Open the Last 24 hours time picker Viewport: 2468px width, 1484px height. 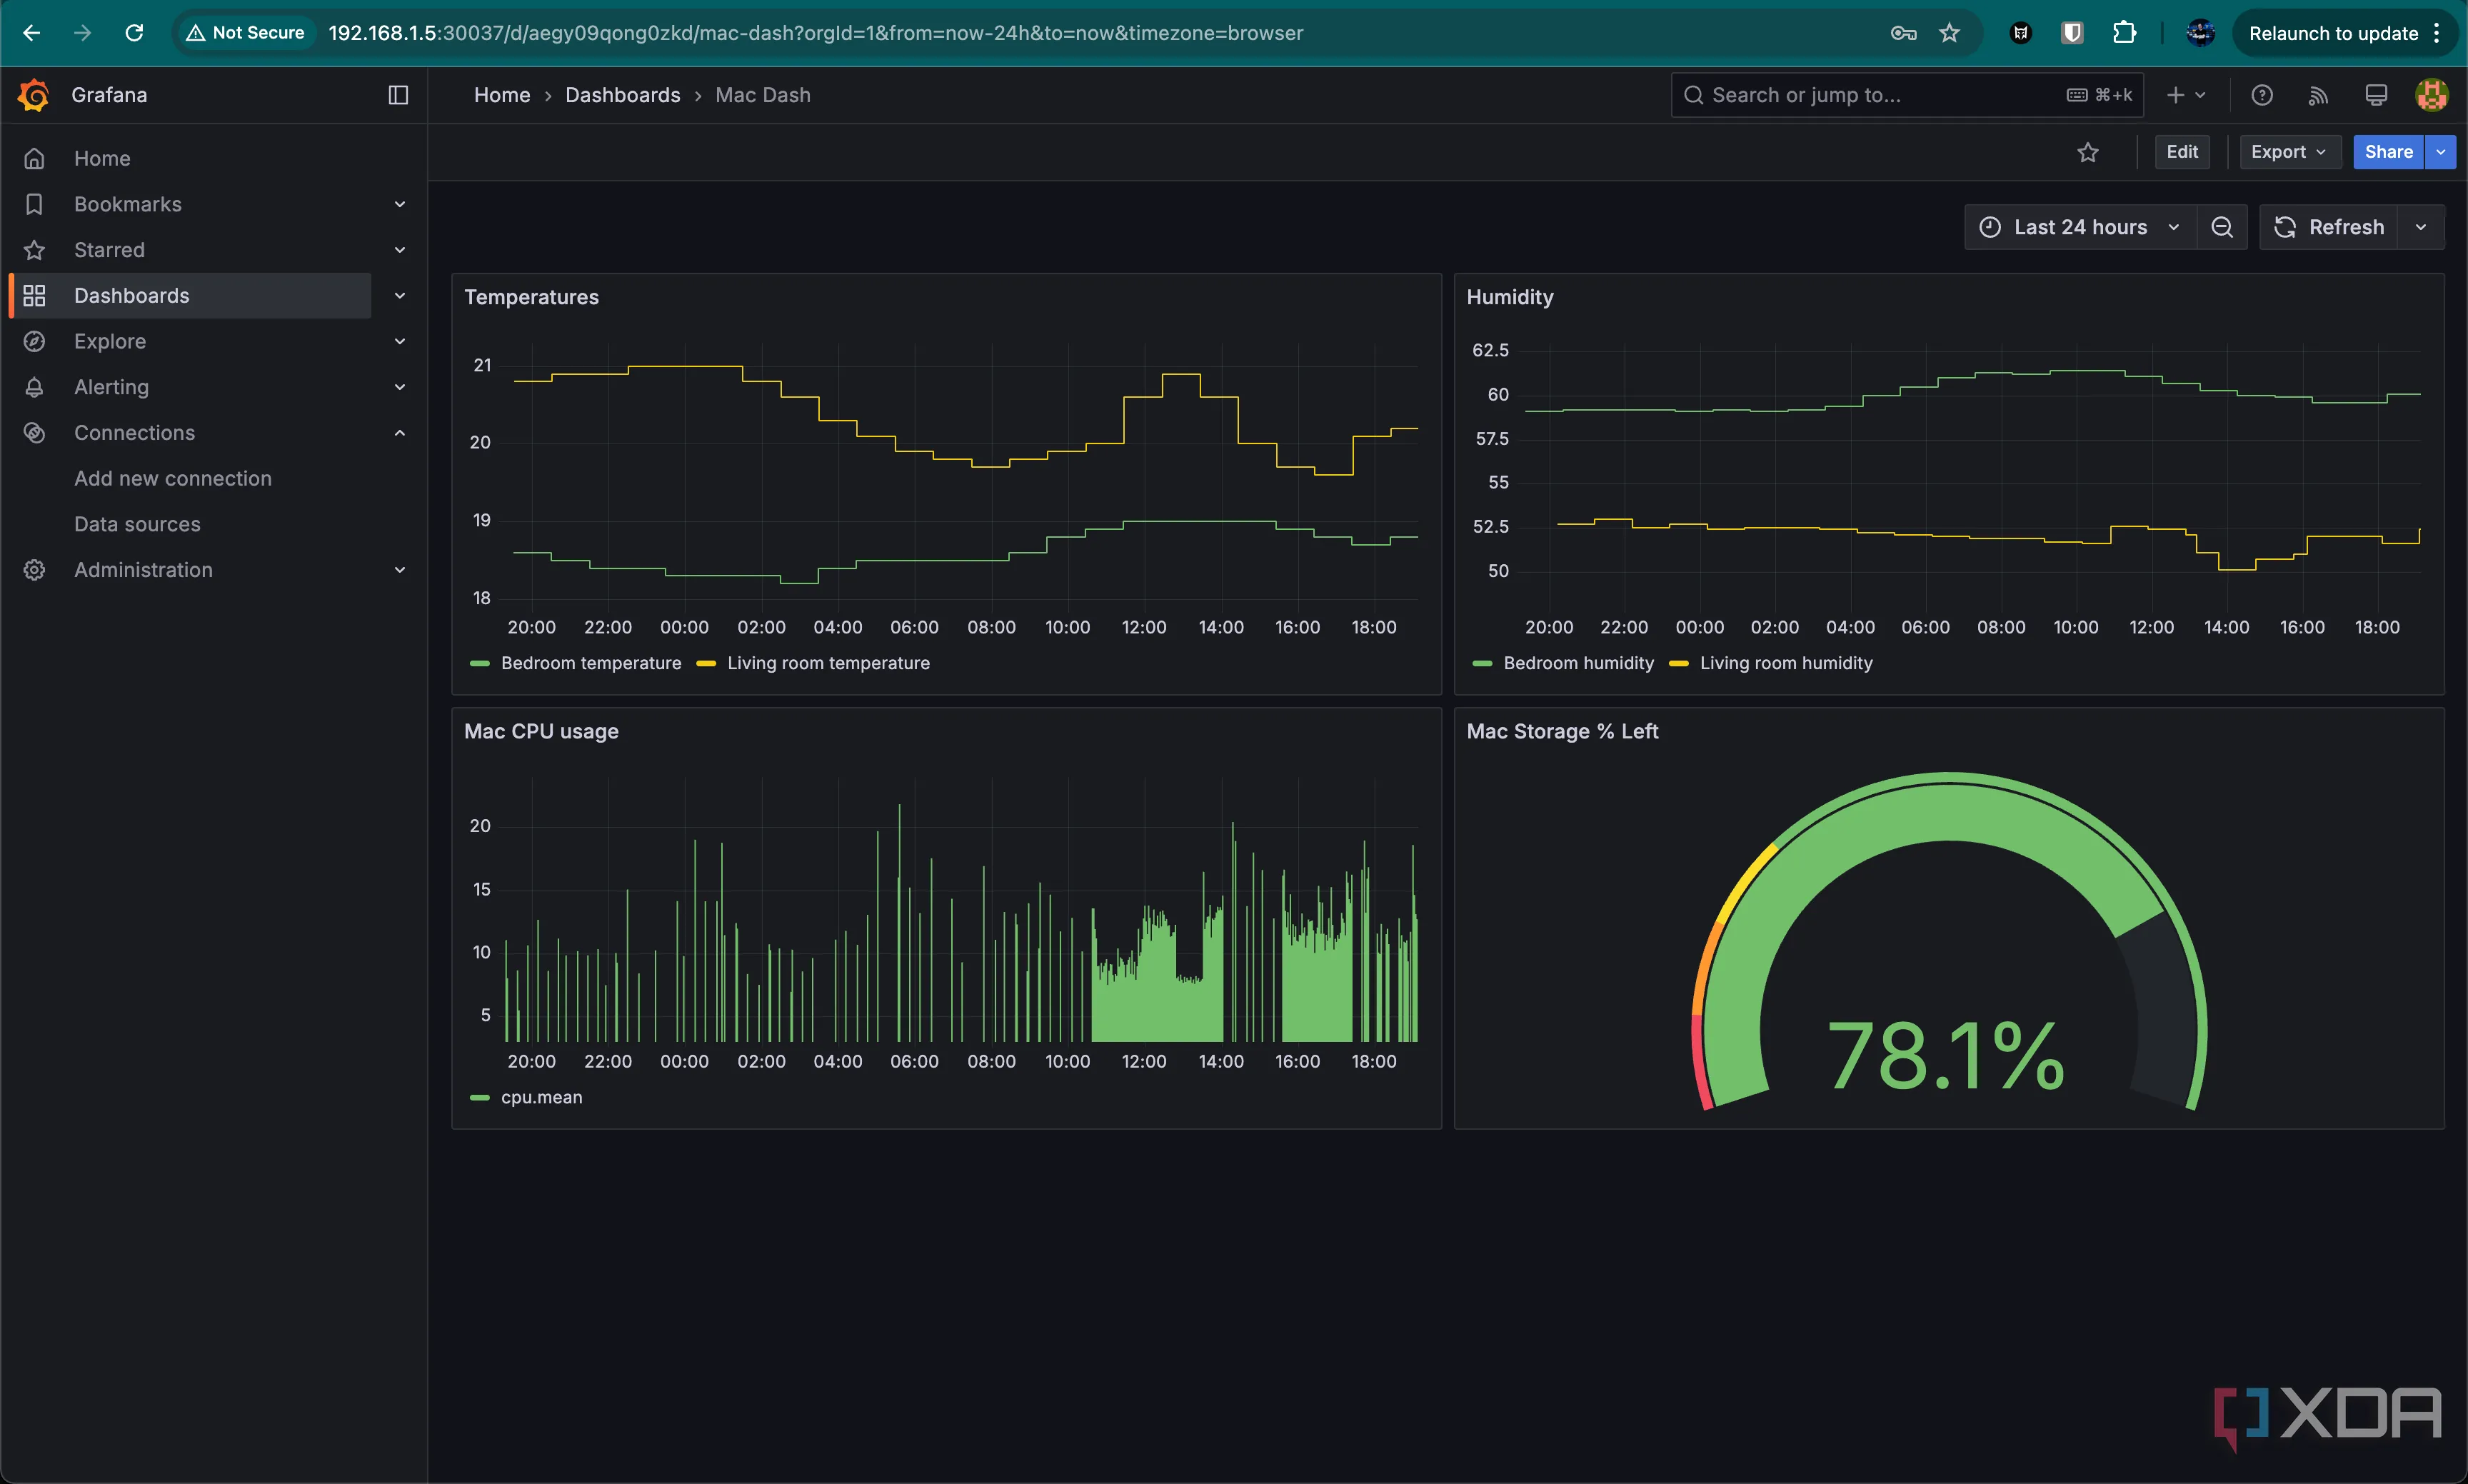(2079, 227)
